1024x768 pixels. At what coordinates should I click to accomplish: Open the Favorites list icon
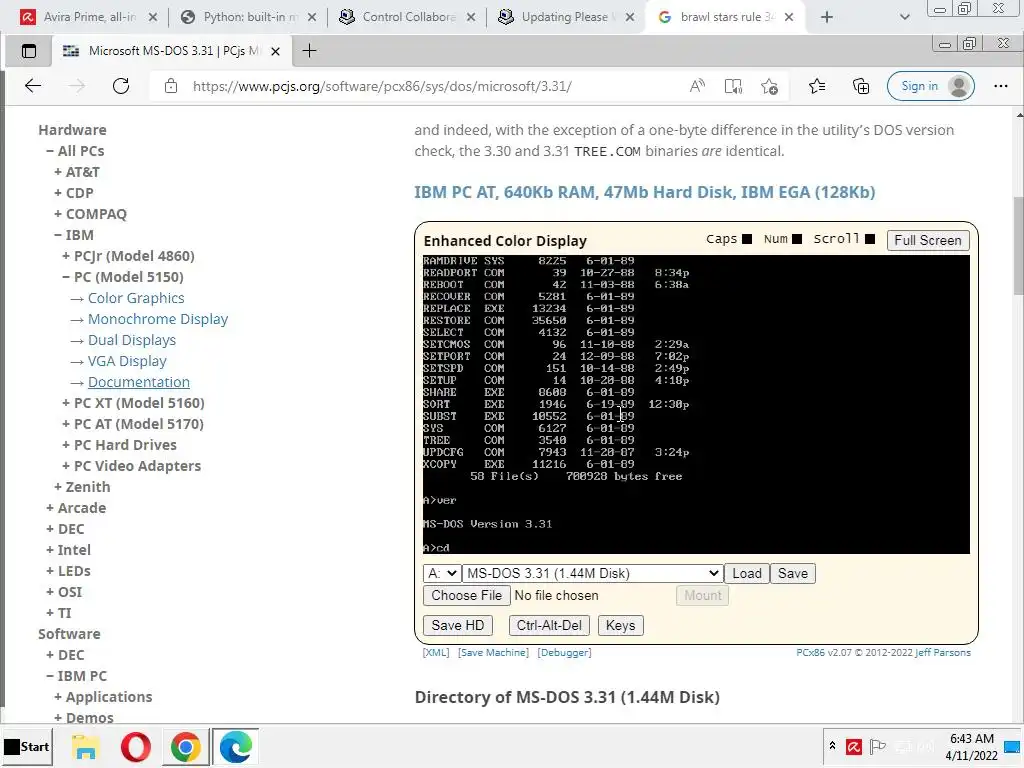coord(816,86)
